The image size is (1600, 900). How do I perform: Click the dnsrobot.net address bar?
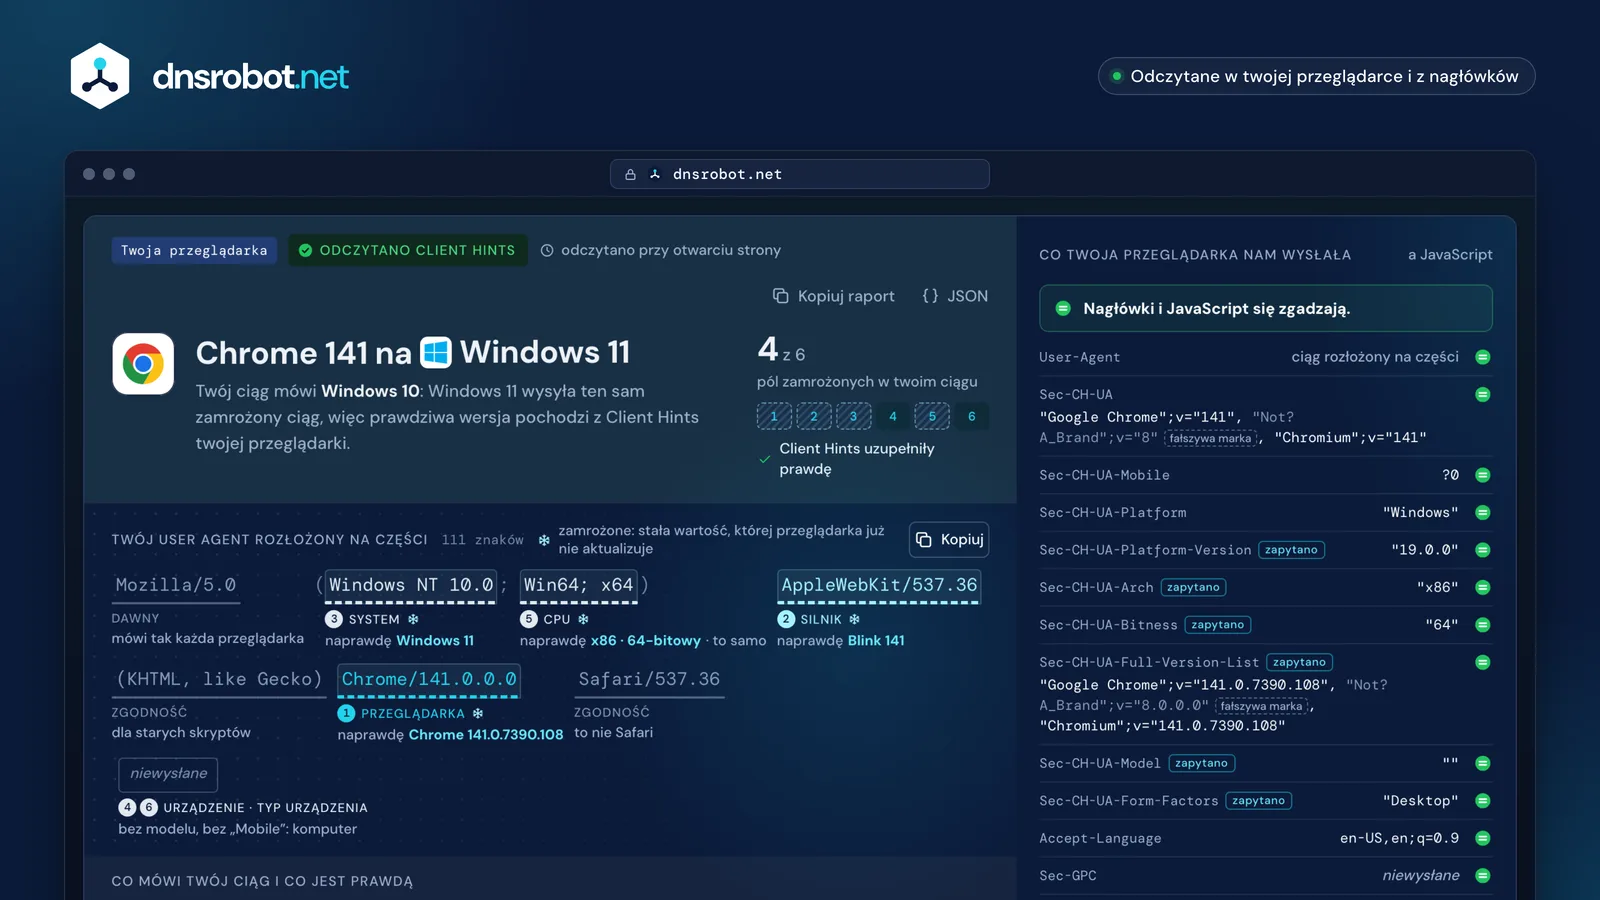coord(800,174)
